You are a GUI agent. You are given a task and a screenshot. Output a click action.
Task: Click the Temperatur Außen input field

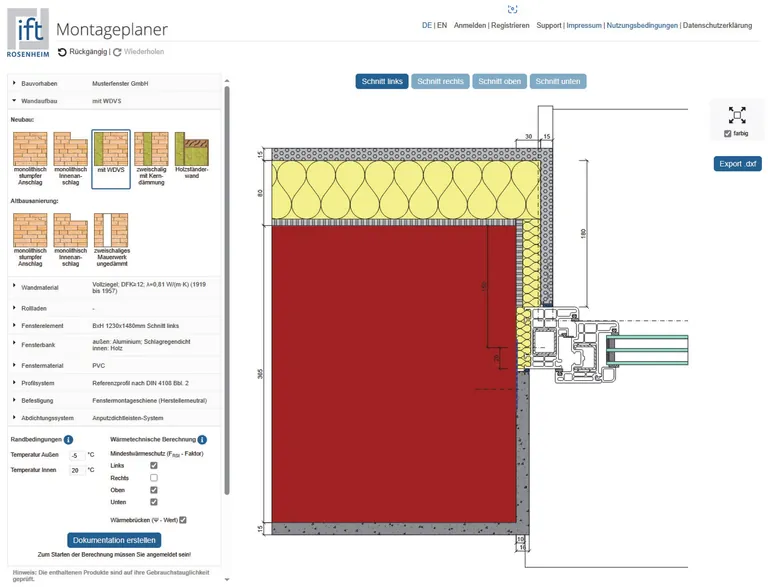coord(77,455)
